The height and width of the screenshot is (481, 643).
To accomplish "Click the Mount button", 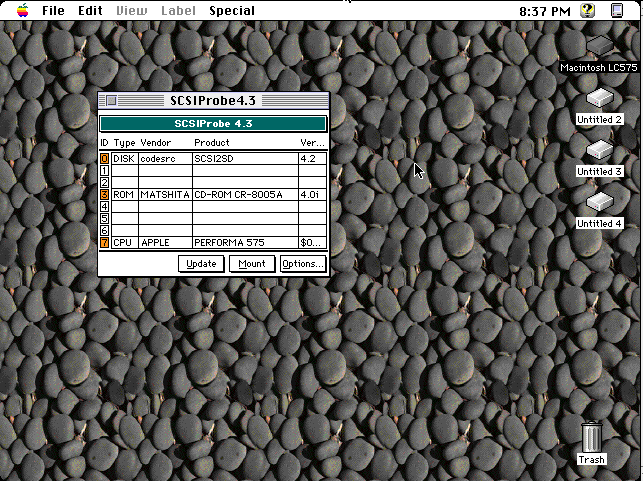I will tap(252, 264).
